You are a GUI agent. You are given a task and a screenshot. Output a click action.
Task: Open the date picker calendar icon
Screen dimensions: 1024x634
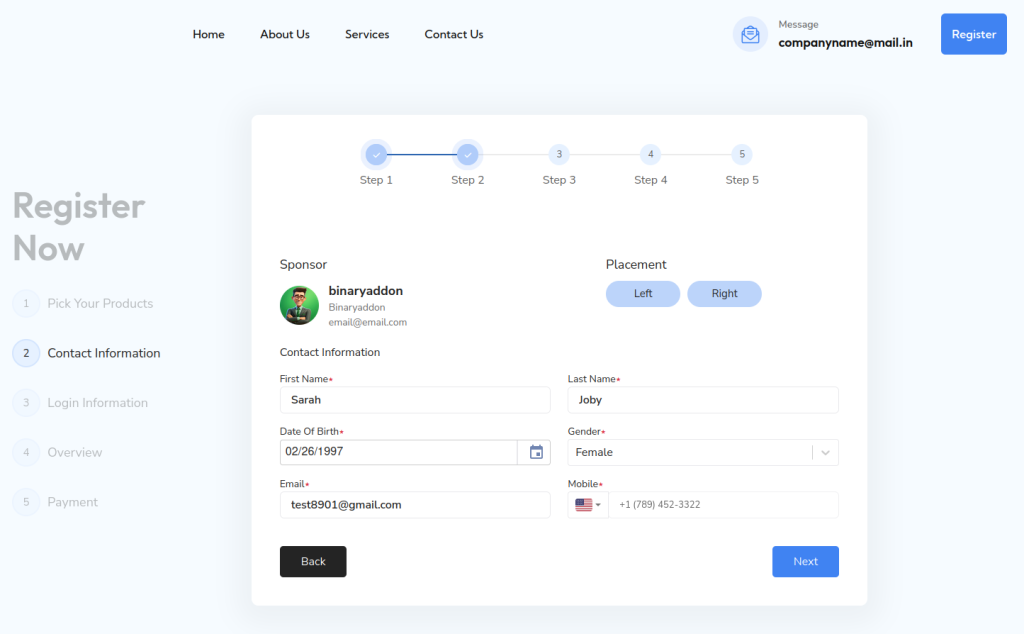[x=536, y=452]
